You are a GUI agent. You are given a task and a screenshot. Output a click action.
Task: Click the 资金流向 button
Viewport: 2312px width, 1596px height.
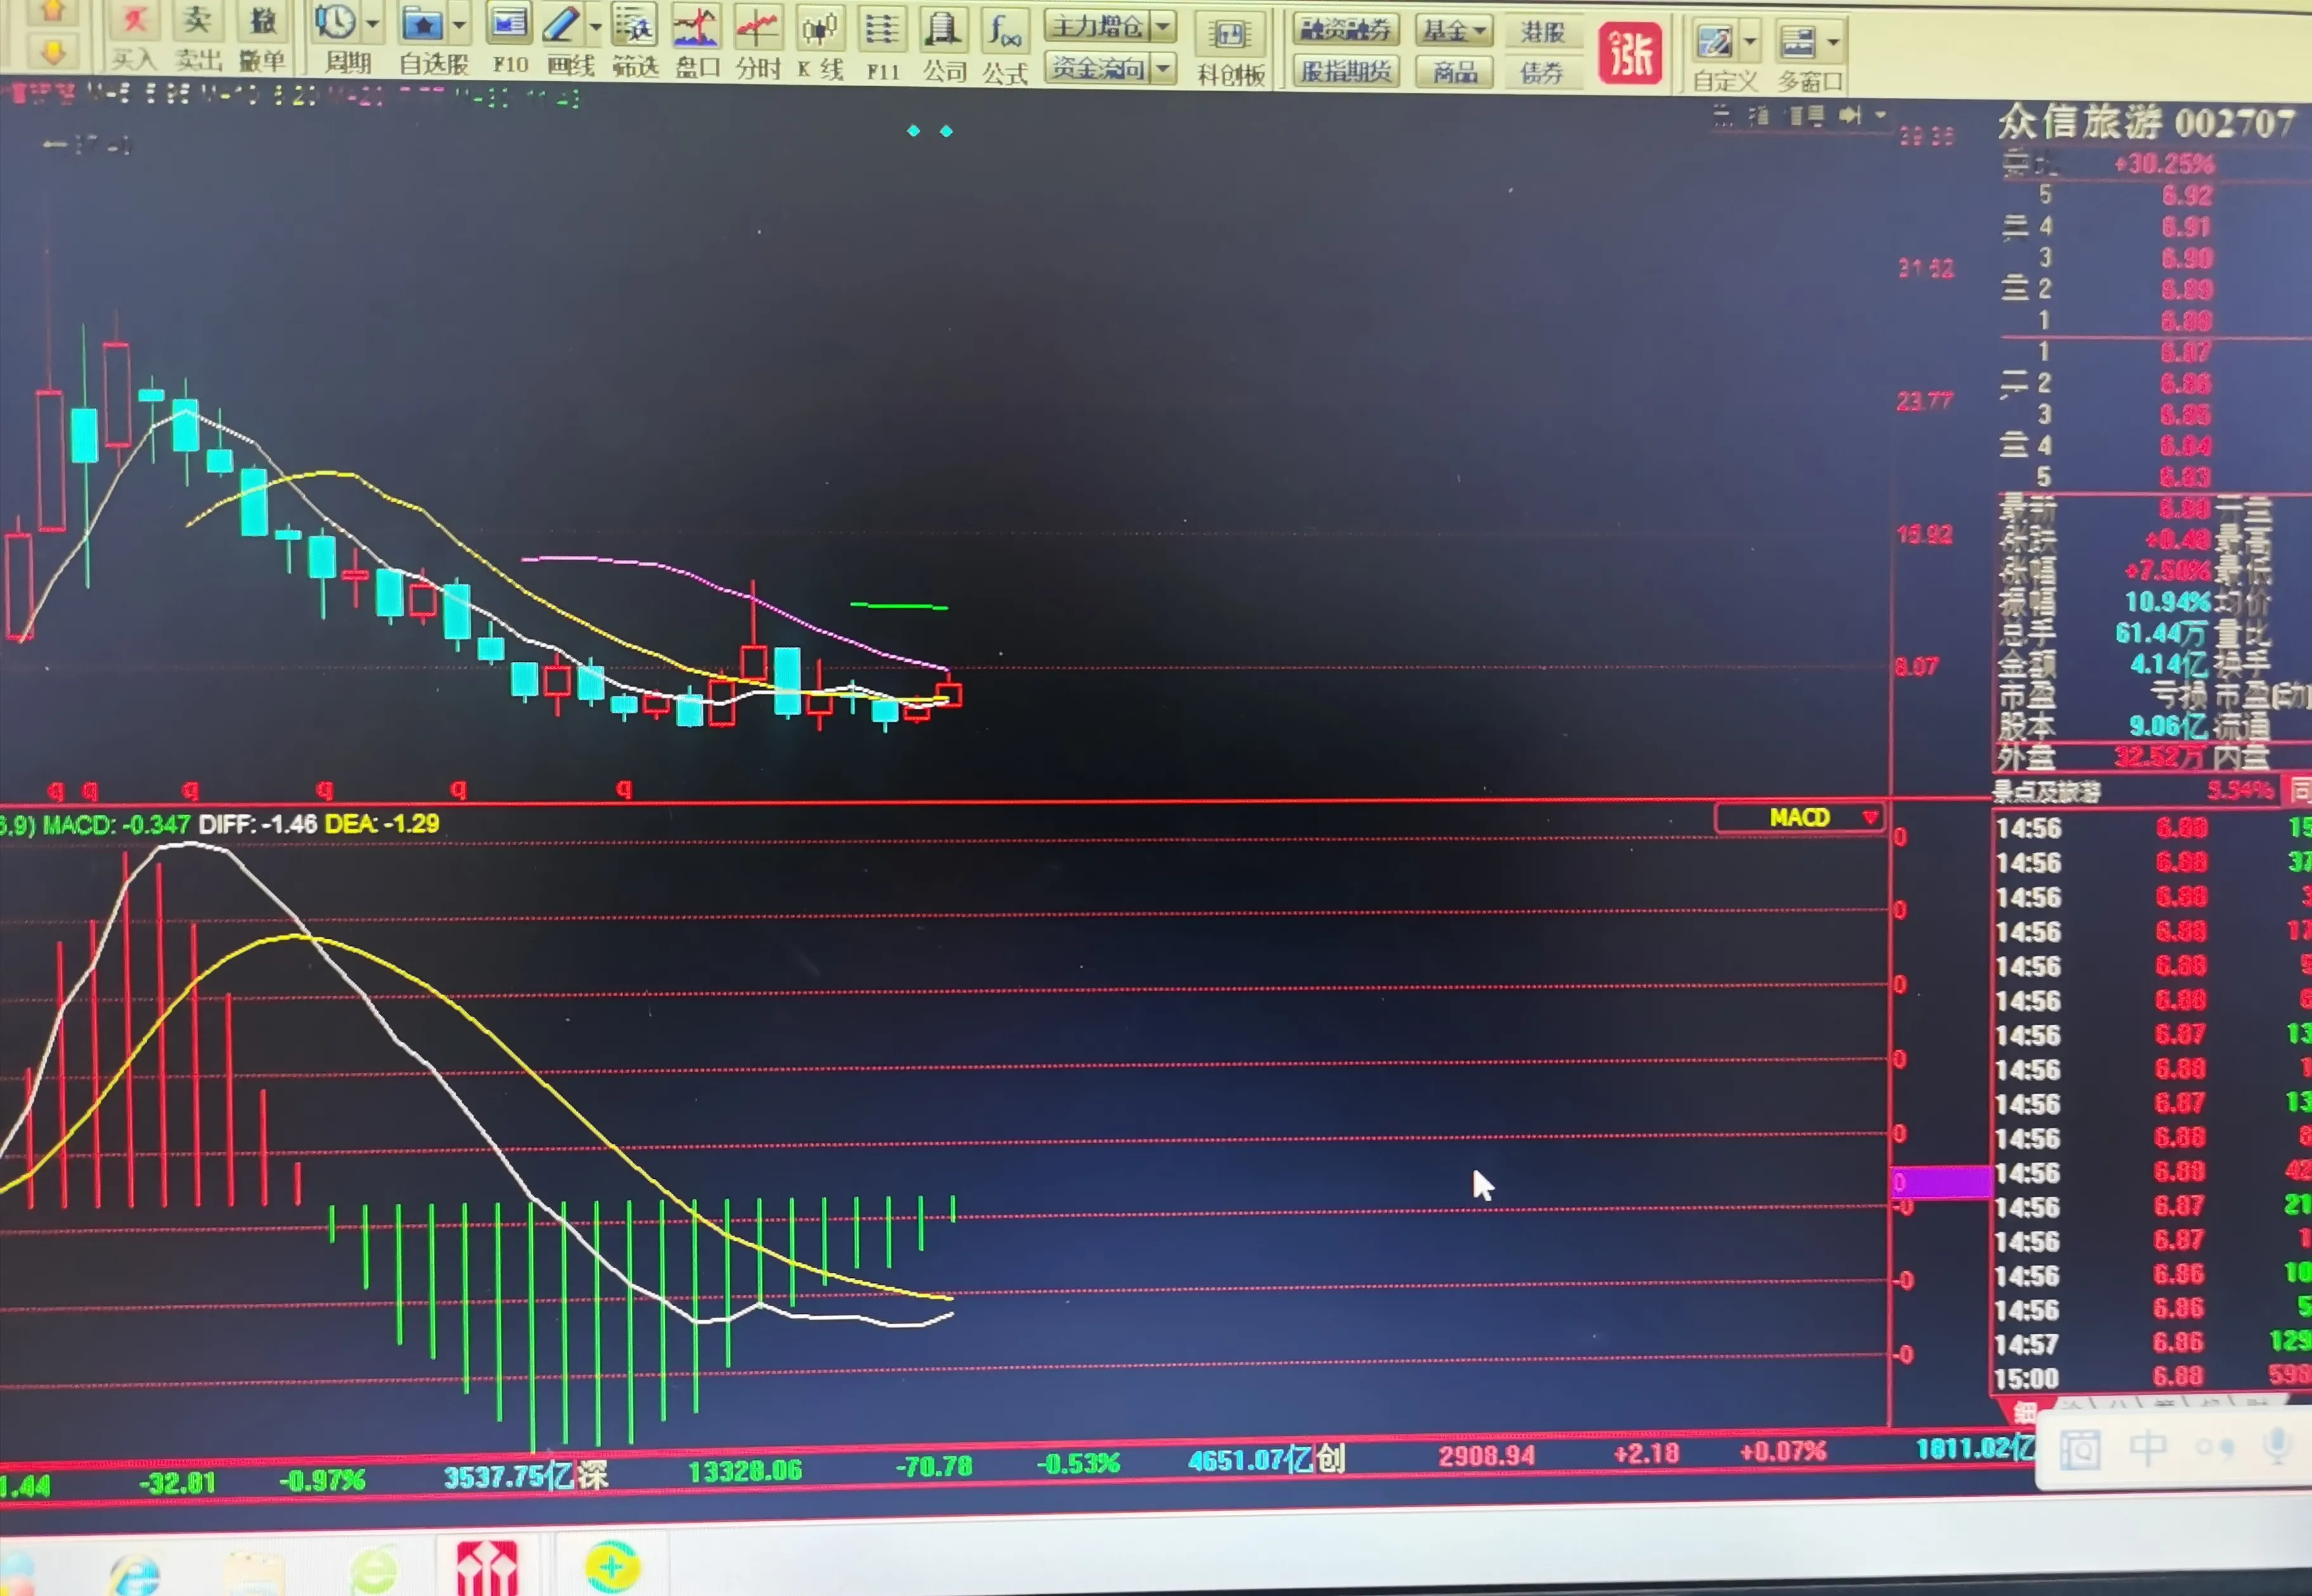click(1097, 68)
